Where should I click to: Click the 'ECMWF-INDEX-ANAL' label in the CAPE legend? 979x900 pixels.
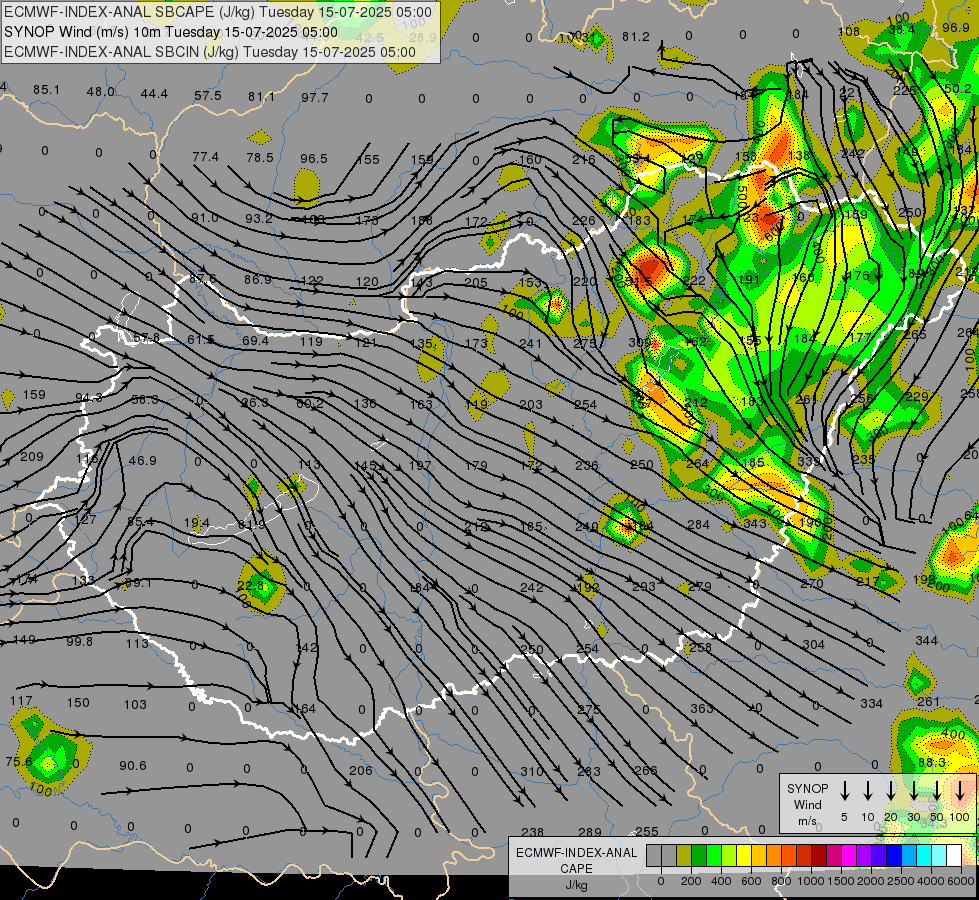(576, 853)
